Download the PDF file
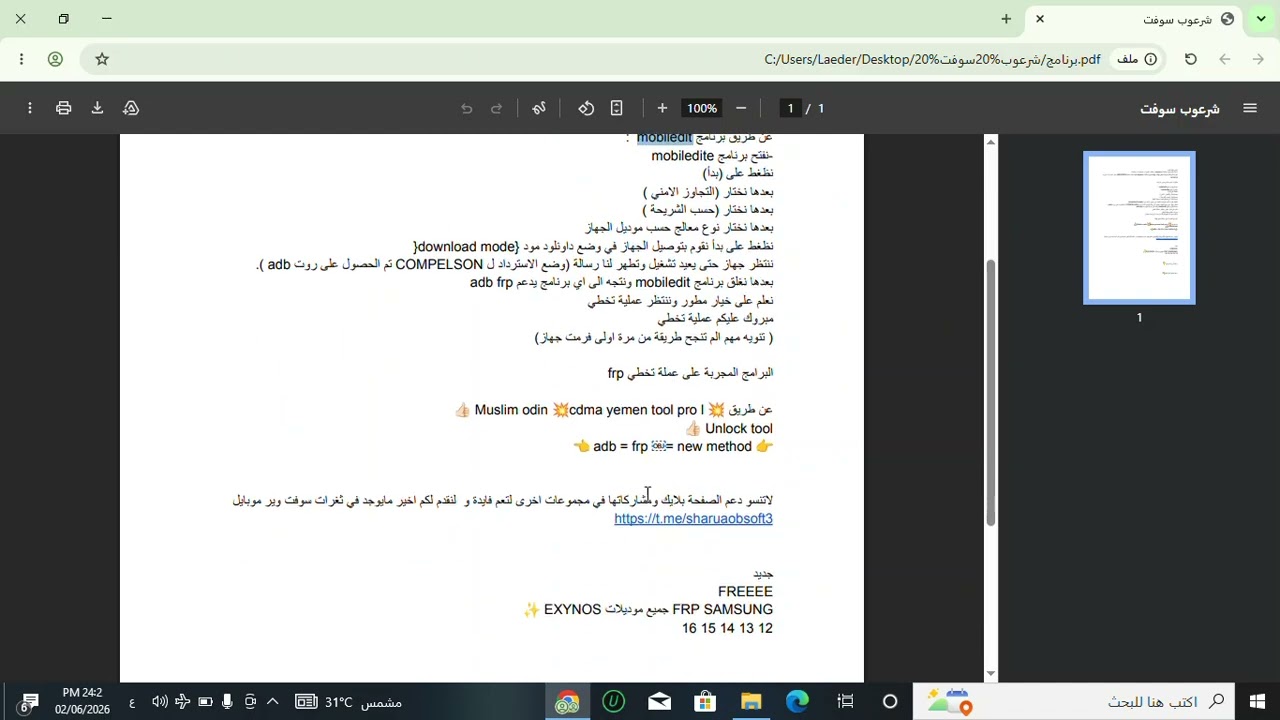The width and height of the screenshot is (1280, 720). pos(97,108)
